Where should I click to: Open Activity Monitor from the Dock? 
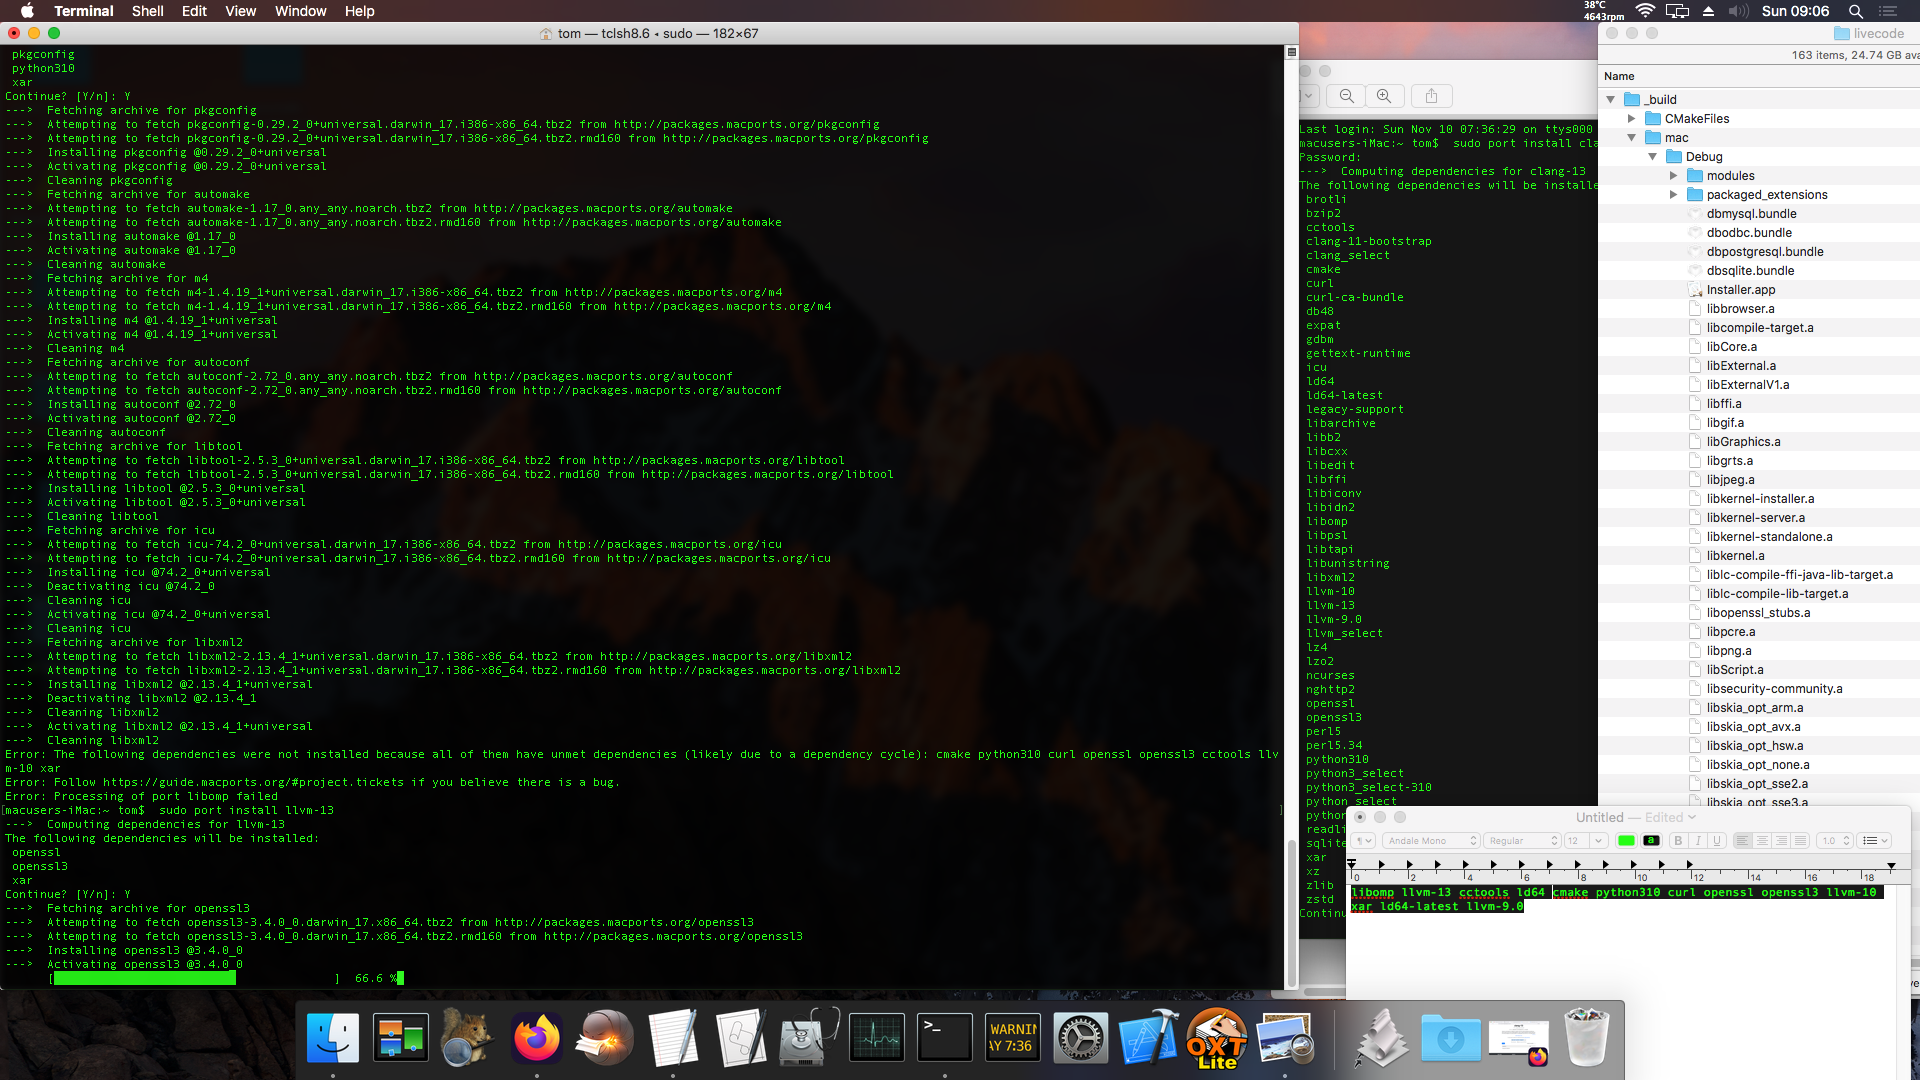coord(877,1037)
